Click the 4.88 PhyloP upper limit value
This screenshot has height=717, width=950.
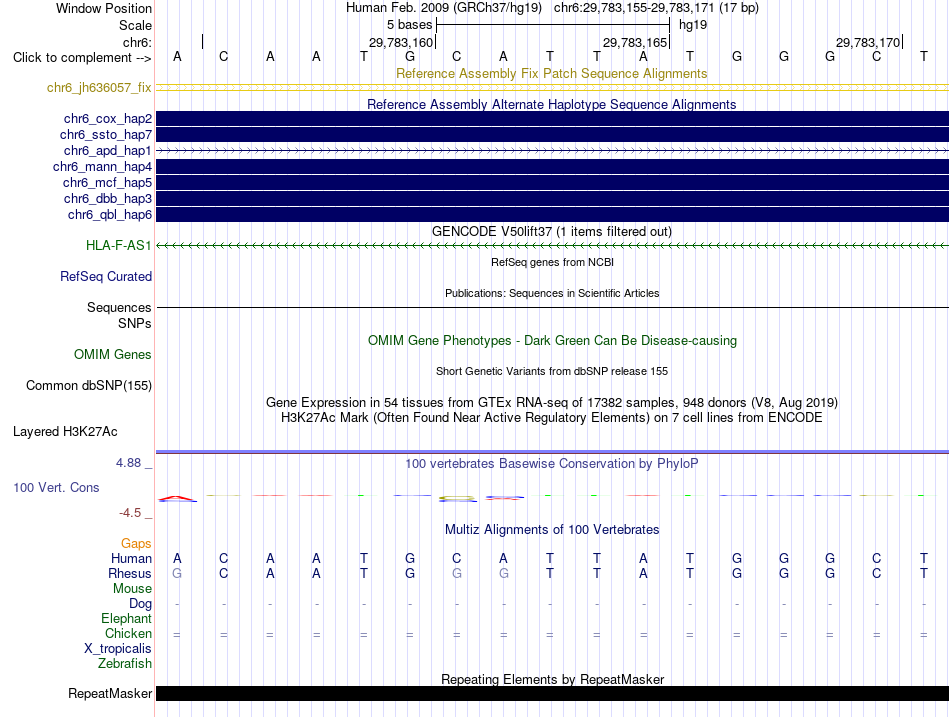(x=128, y=463)
